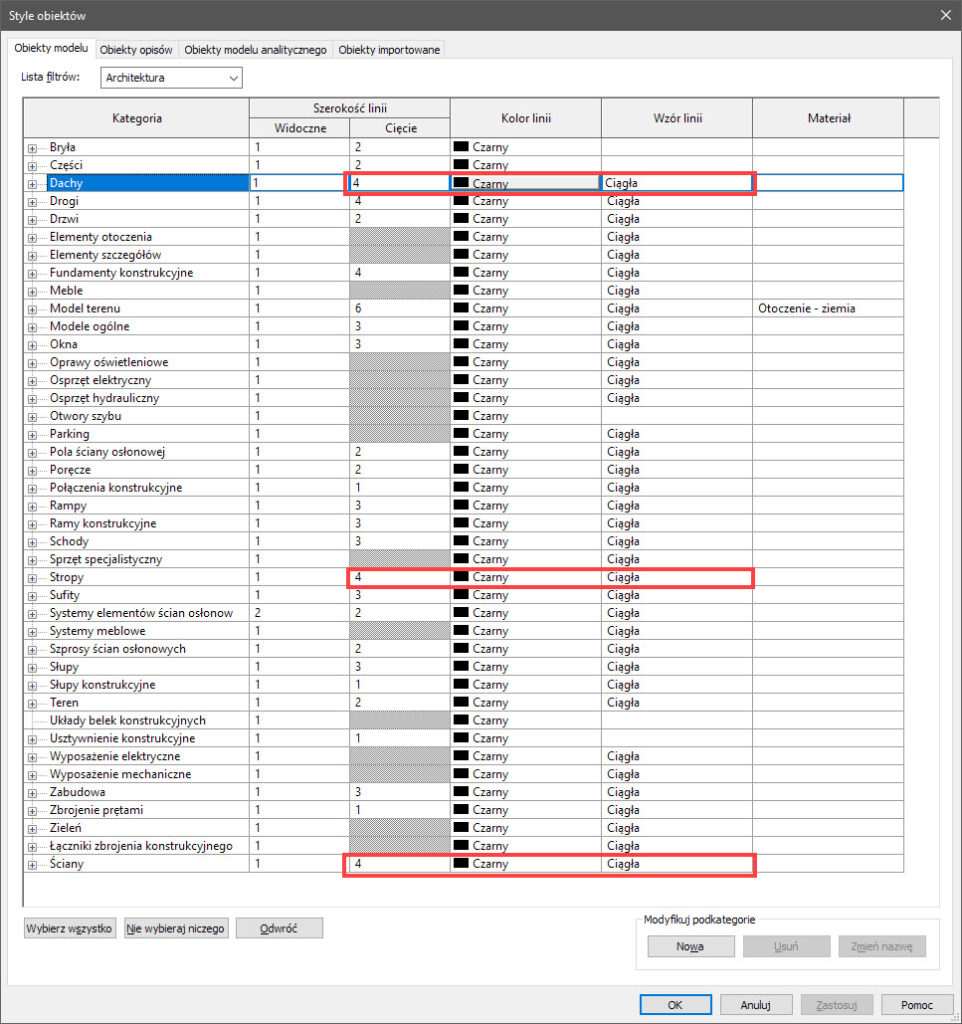Viewport: 962px width, 1024px height.
Task: Click Wybierz wszystko button
Action: click(70, 928)
